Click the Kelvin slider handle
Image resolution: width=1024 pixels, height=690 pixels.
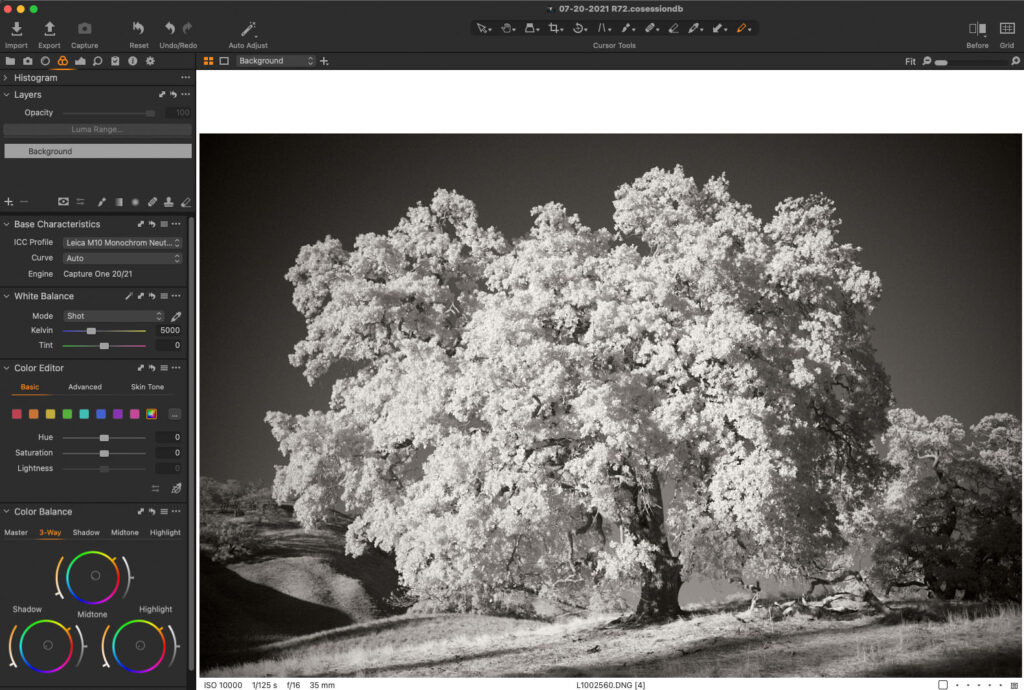(x=91, y=331)
